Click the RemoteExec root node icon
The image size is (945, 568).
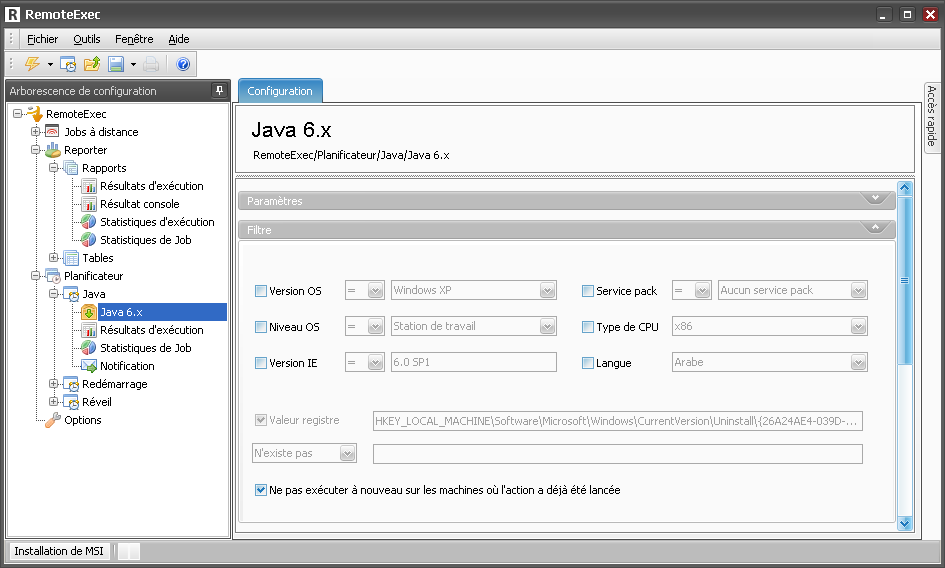35,113
